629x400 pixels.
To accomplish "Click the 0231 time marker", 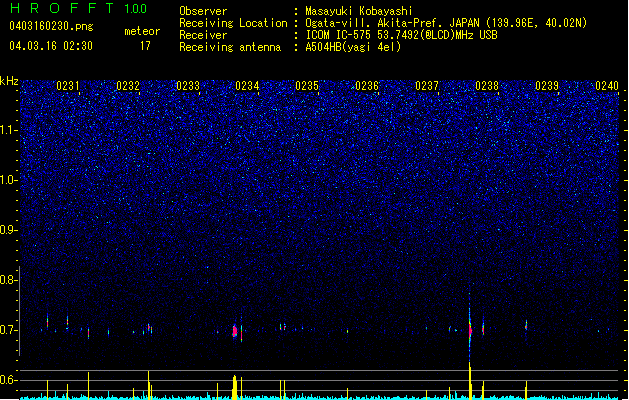I will [x=68, y=86].
